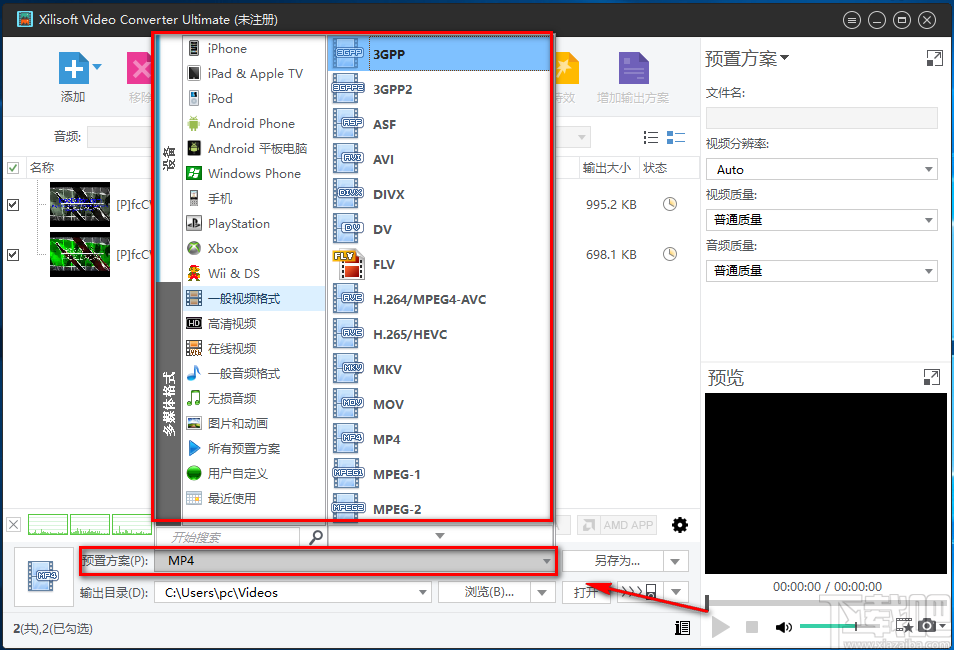
Task: Select the MKV format icon
Action: [348, 369]
